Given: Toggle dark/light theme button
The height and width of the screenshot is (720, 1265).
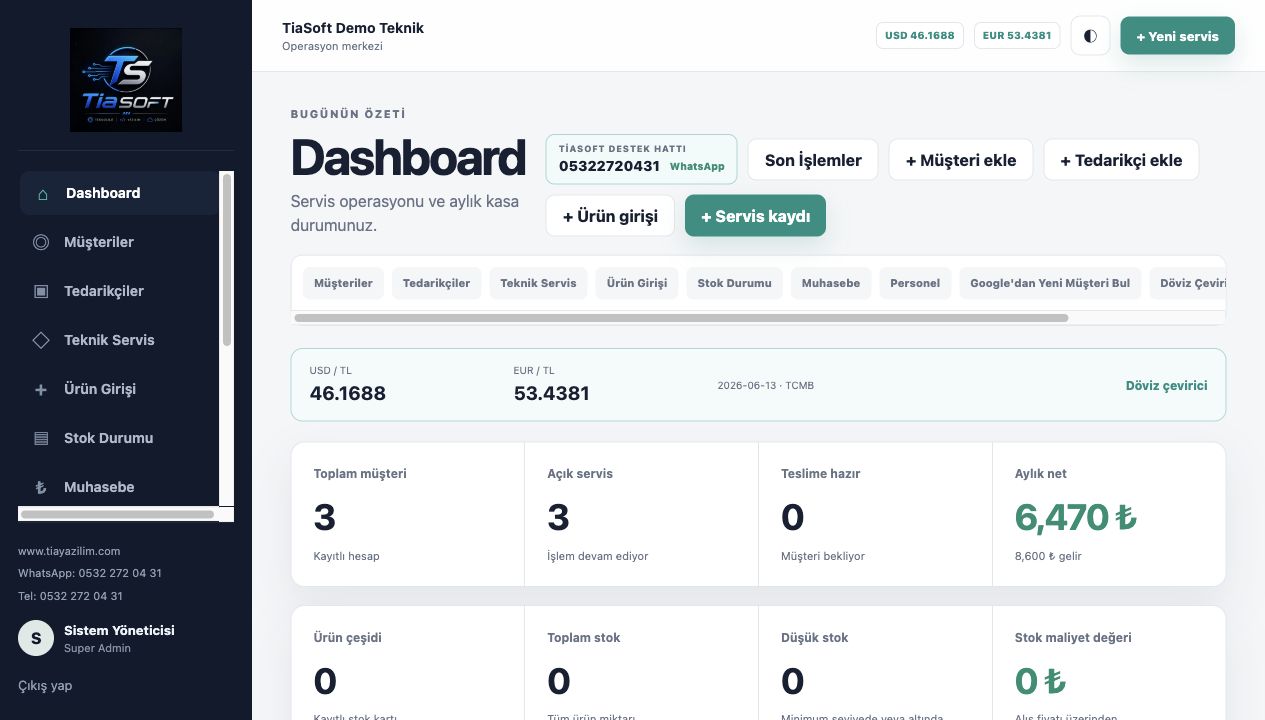Looking at the screenshot, I should (x=1090, y=36).
